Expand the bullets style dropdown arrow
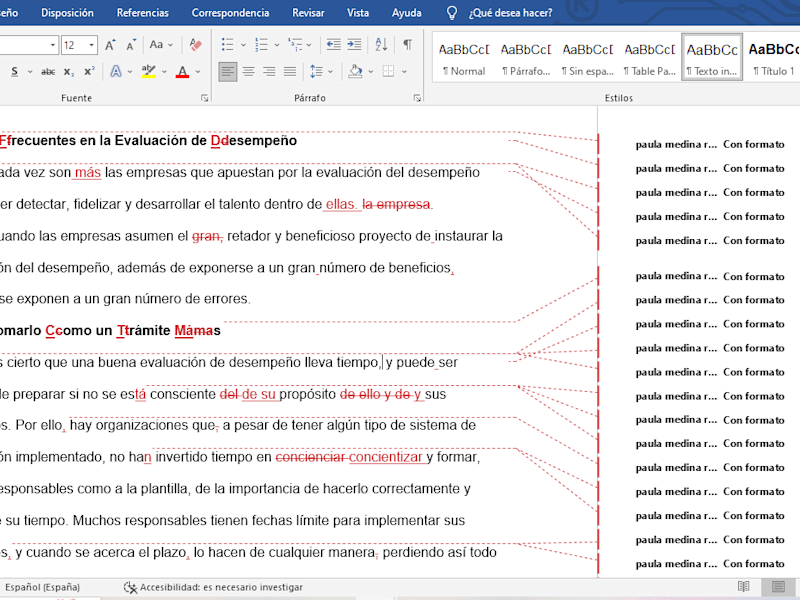This screenshot has height=600, width=800. (x=243, y=45)
